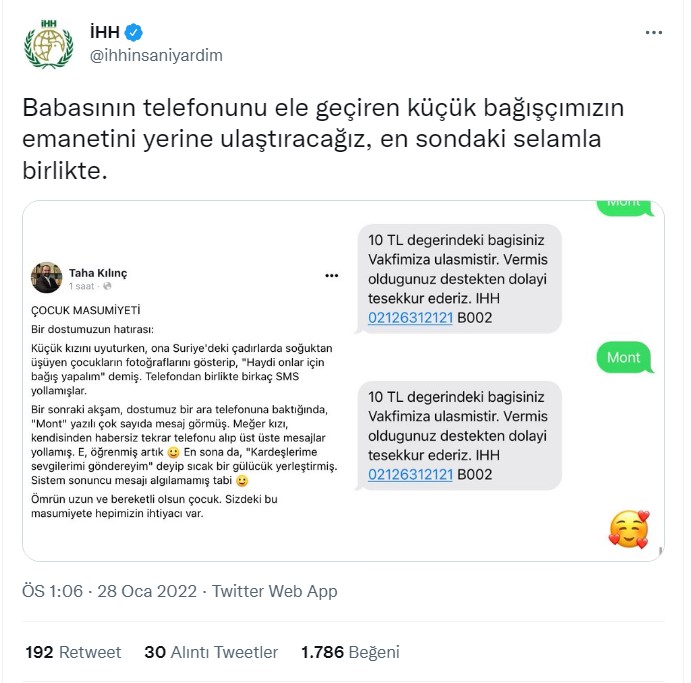691x683 pixels.
Task: Open the tweet's three-dot more menu
Action: pos(653,33)
